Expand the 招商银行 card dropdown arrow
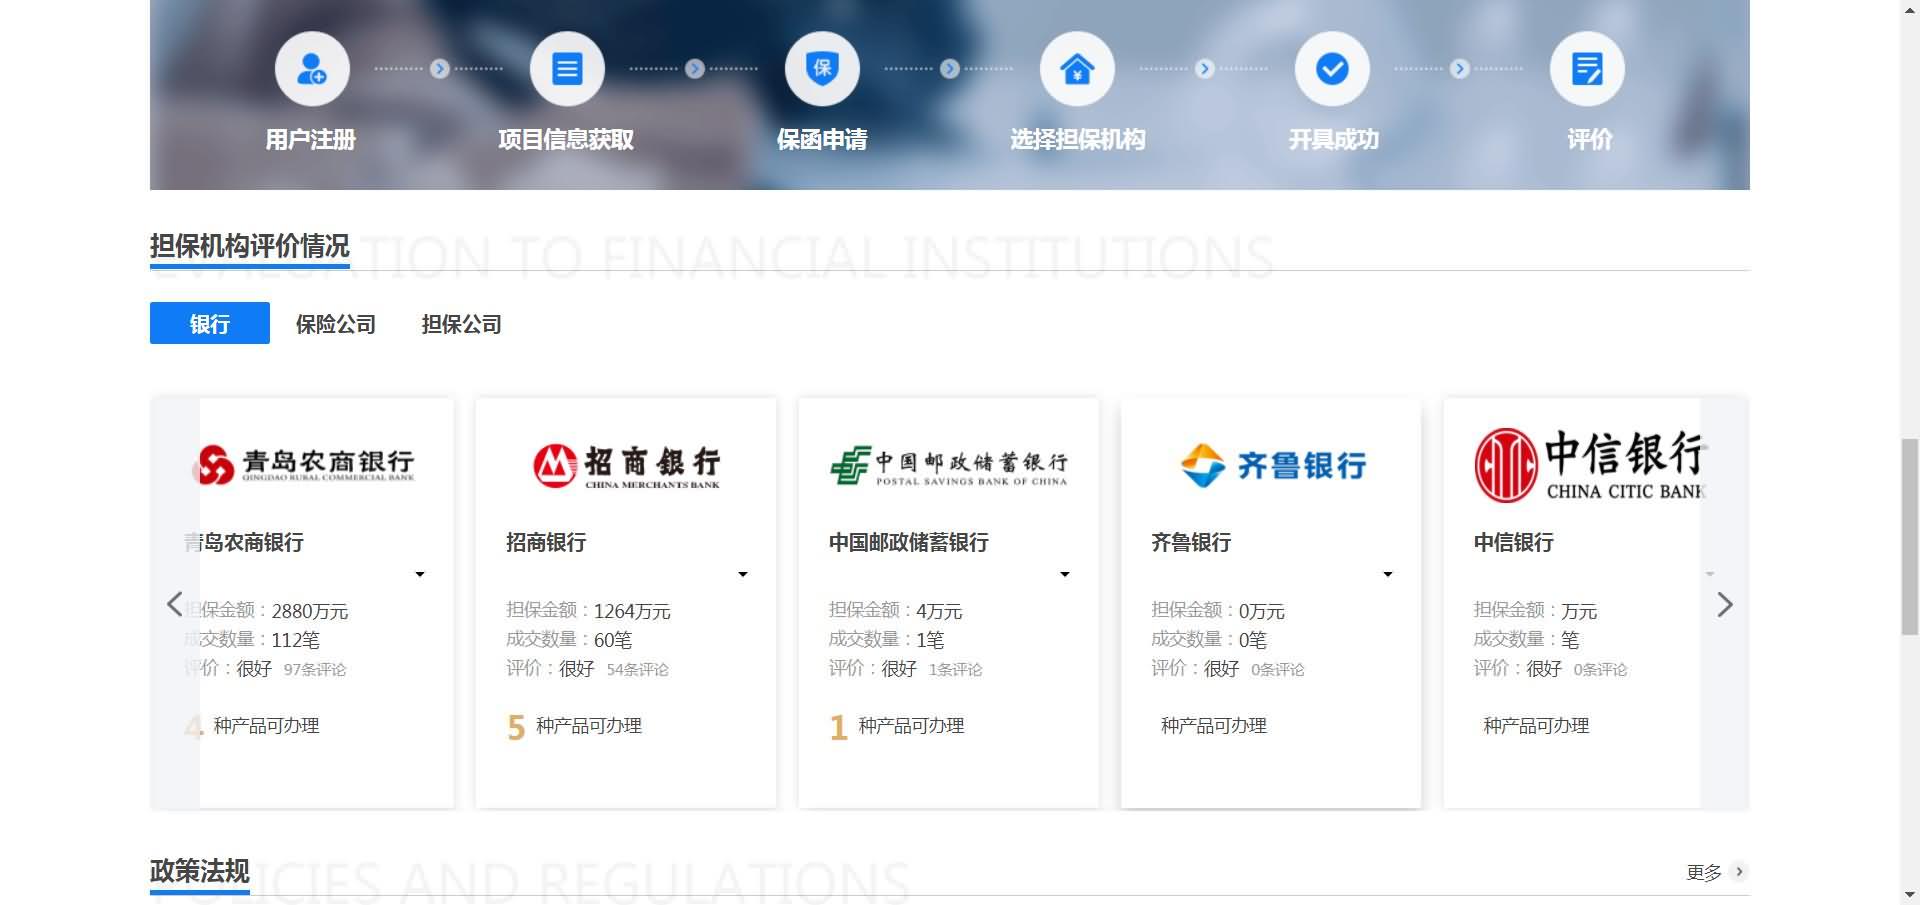The width and height of the screenshot is (1920, 905). pyautogui.click(x=743, y=574)
